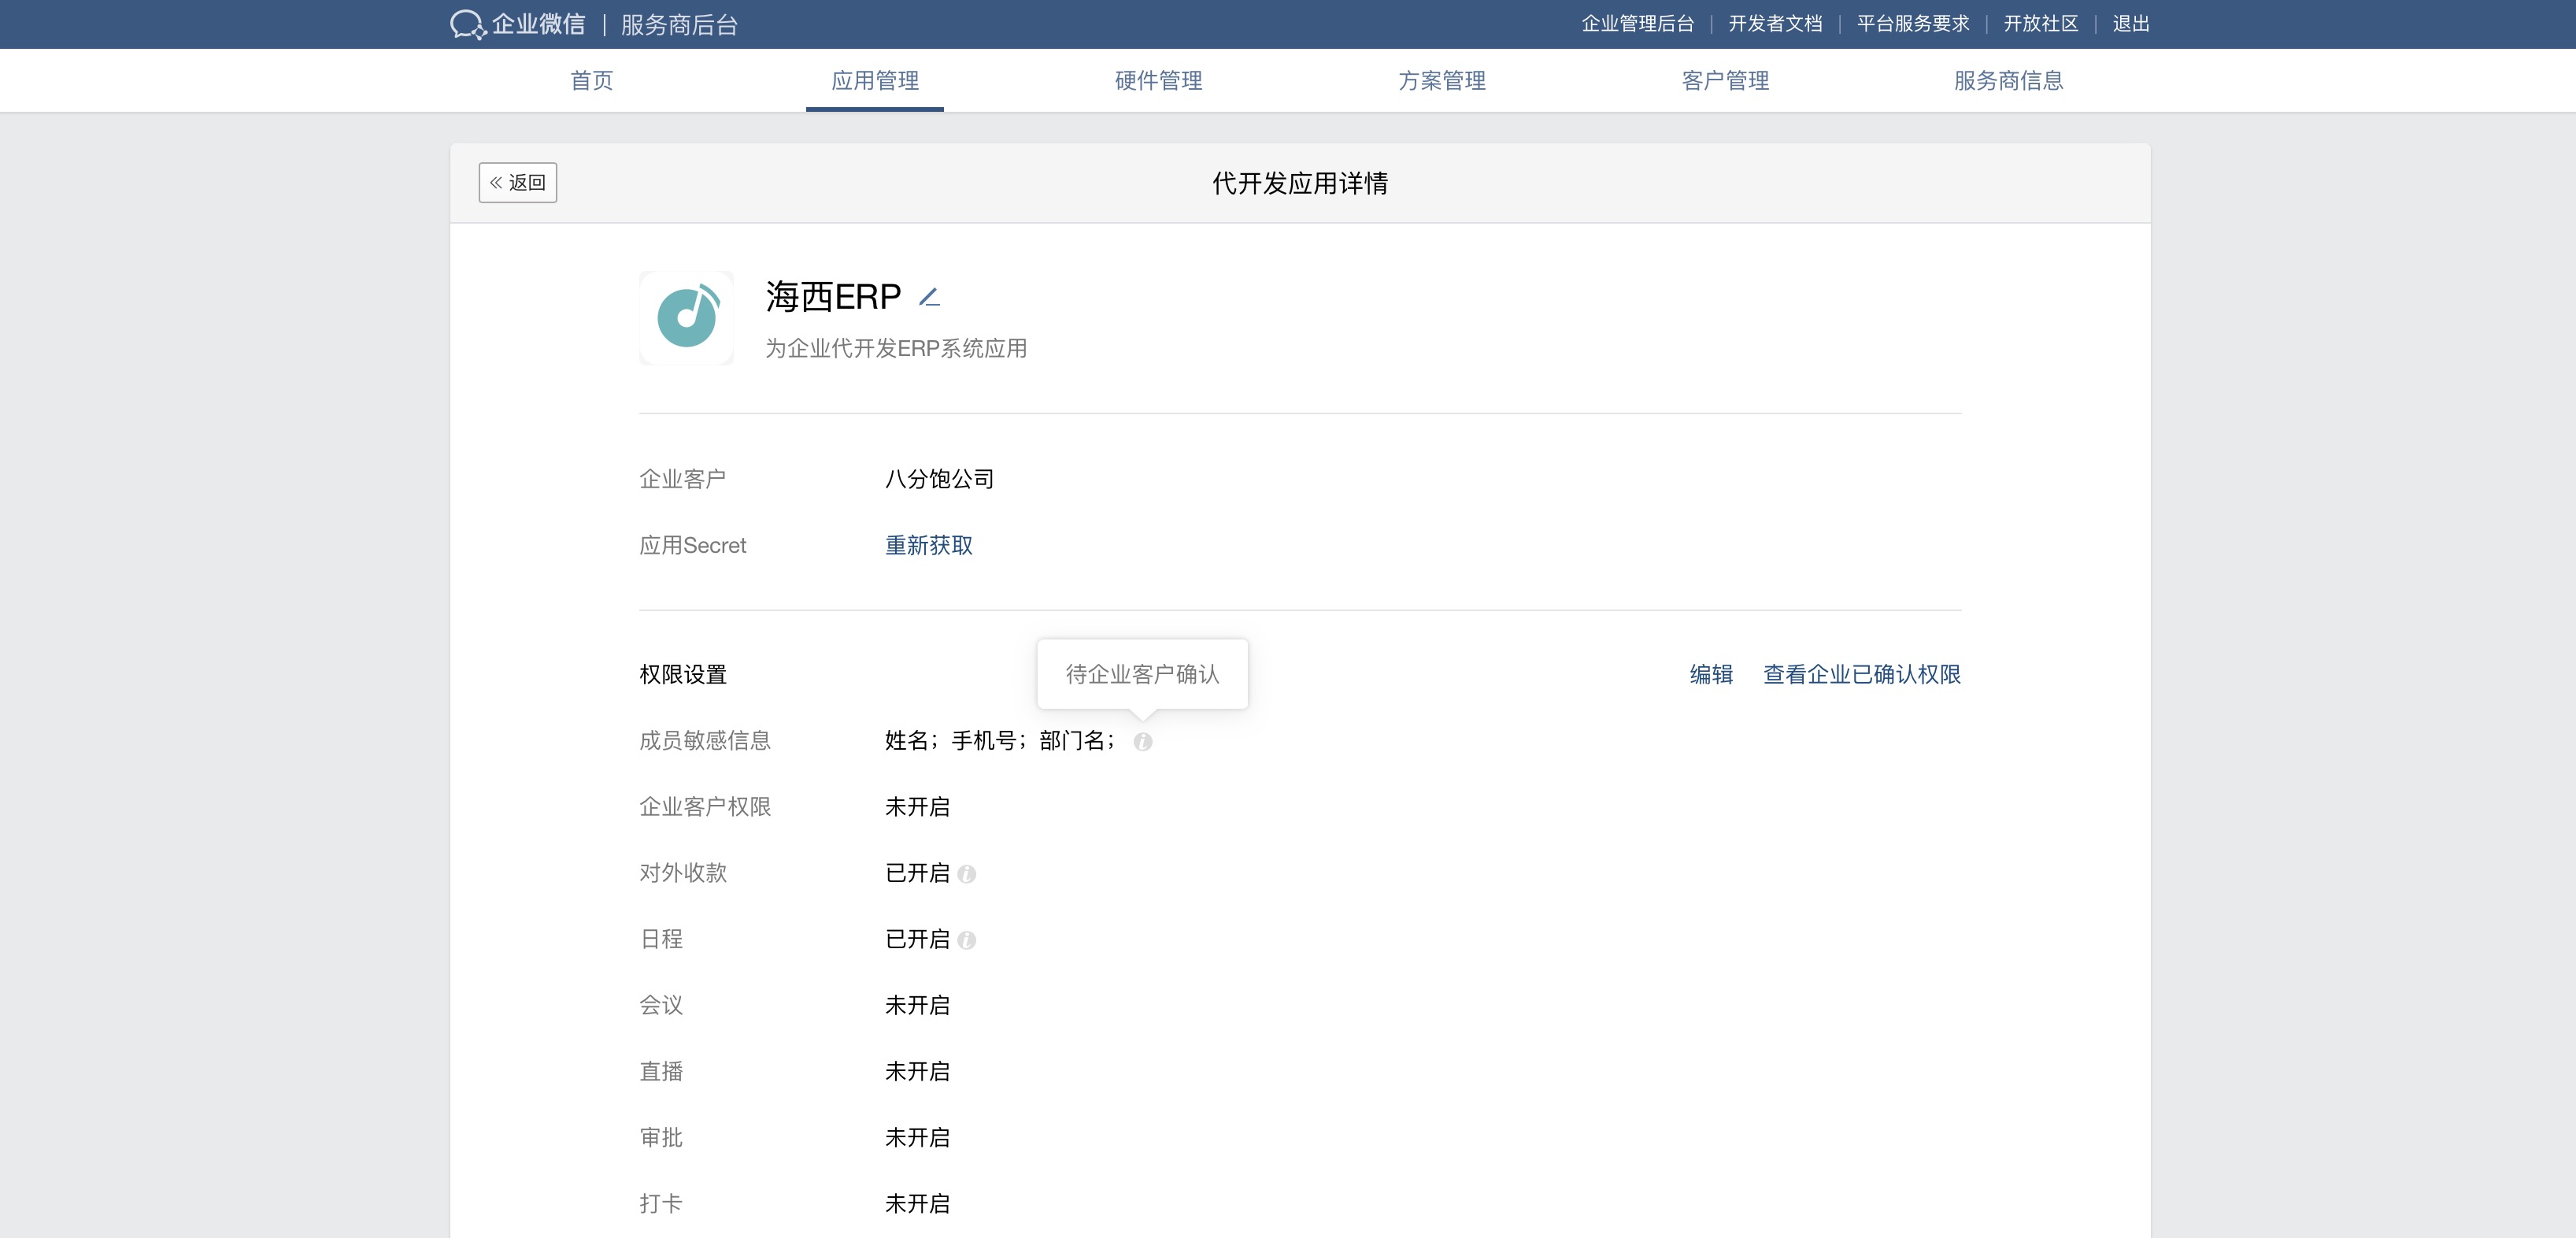Viewport: 2576px width, 1238px height.
Task: Click the 海西ERP app title
Action: pyautogui.click(x=833, y=297)
